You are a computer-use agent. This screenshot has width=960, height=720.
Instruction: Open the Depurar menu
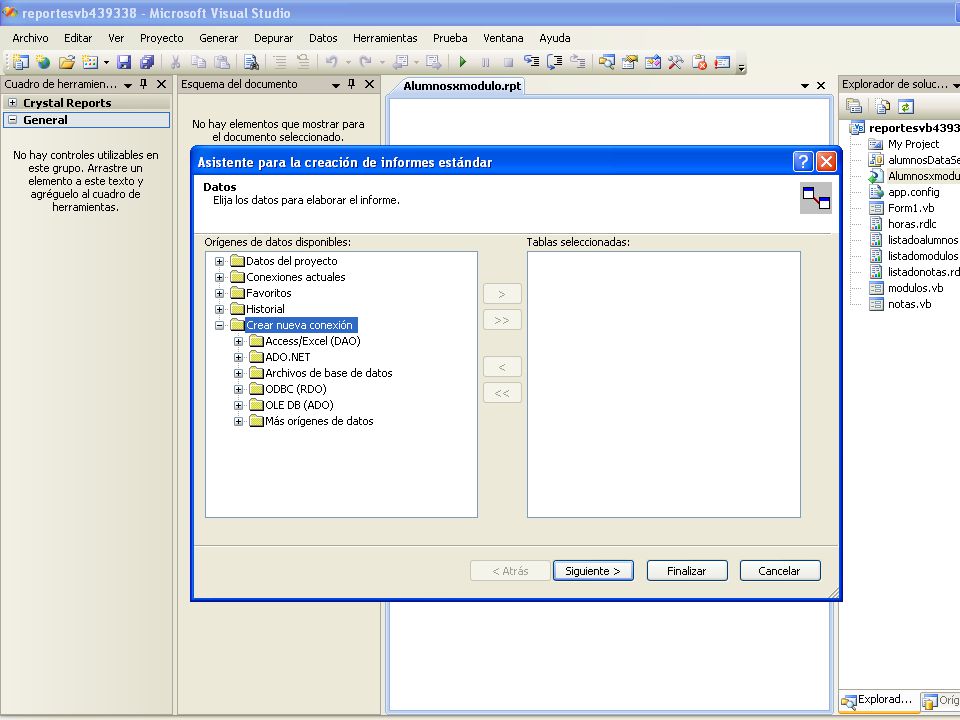pos(274,38)
